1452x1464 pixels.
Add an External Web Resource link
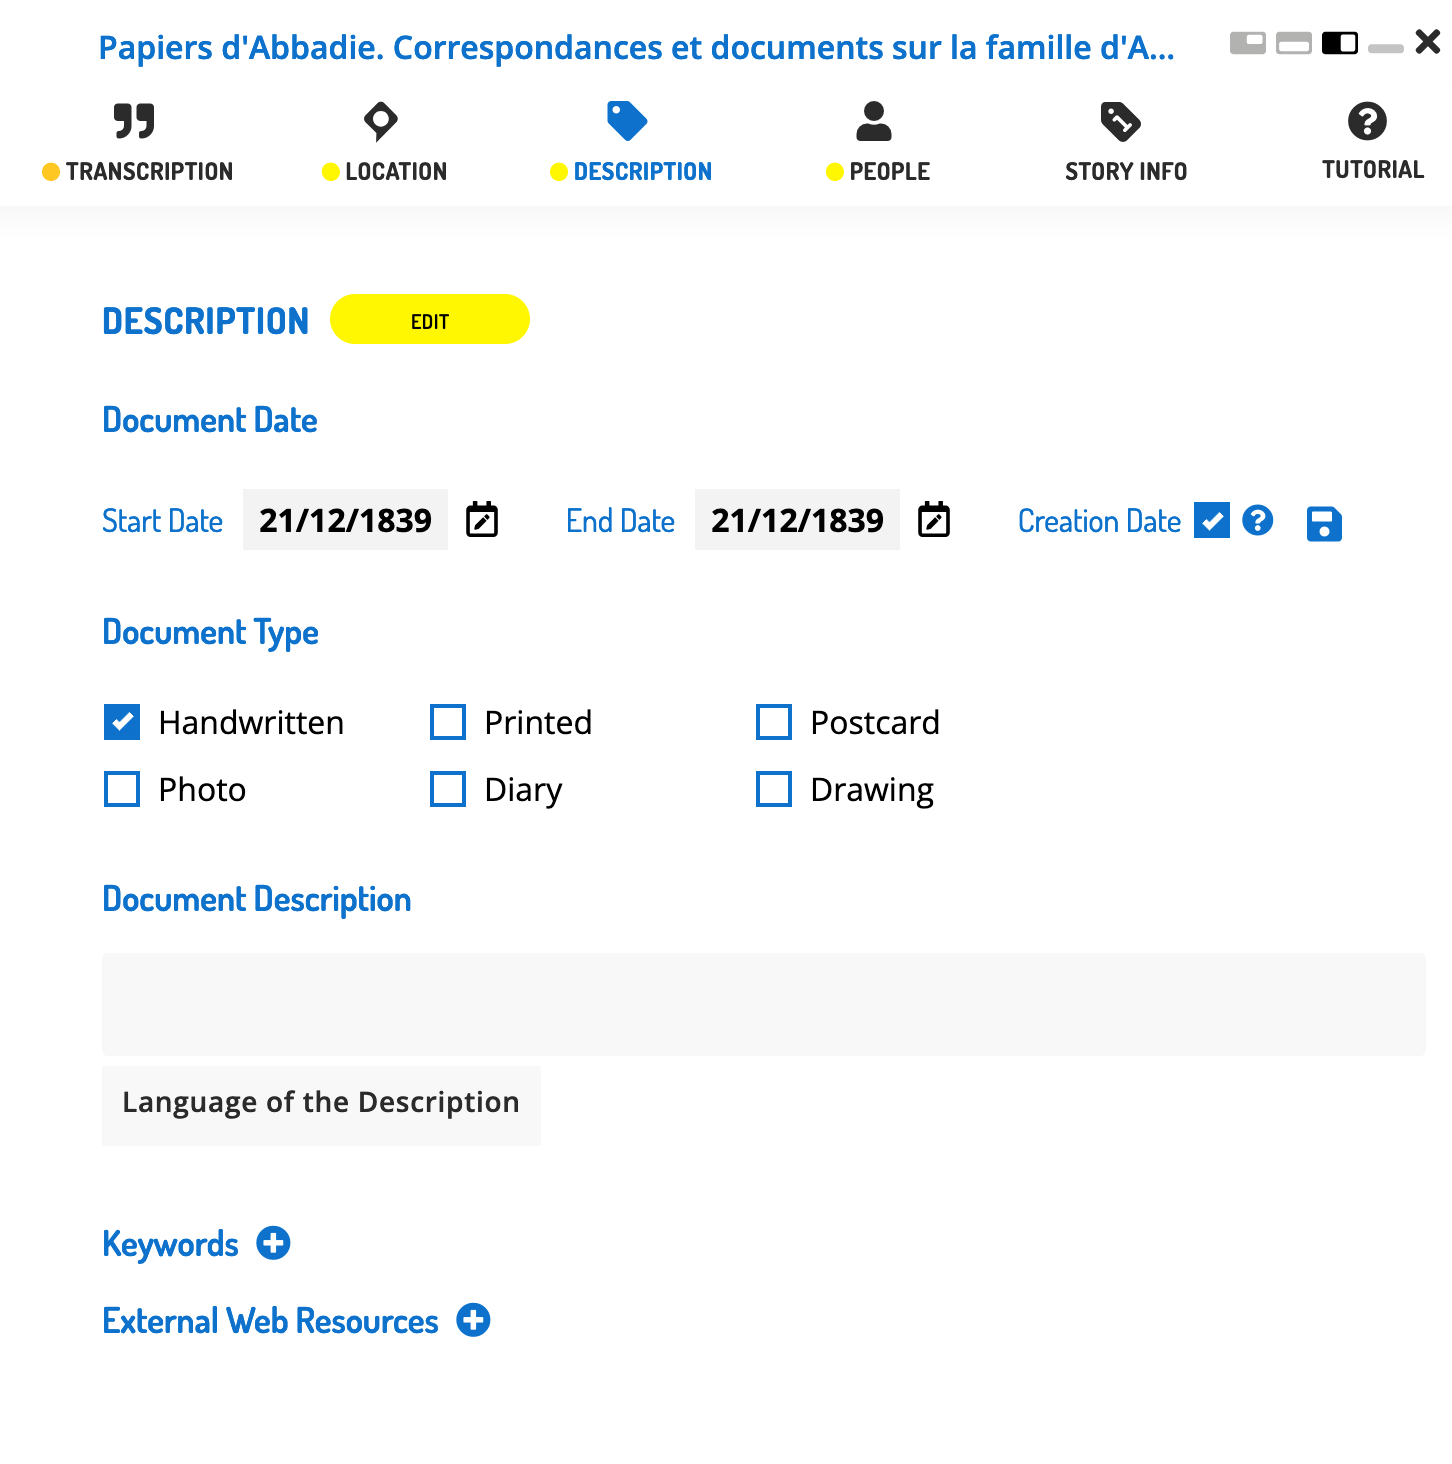(473, 1320)
